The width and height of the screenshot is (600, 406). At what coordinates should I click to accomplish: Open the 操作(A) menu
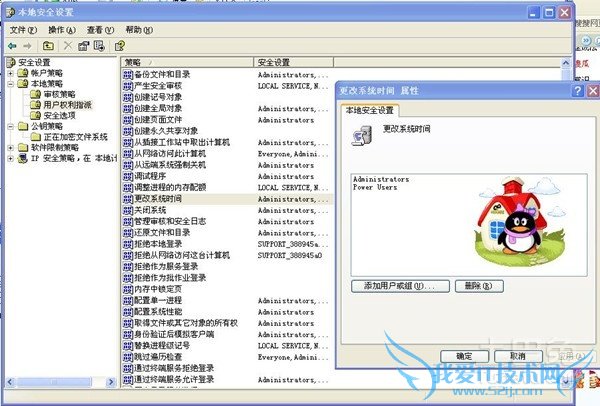pyautogui.click(x=62, y=30)
